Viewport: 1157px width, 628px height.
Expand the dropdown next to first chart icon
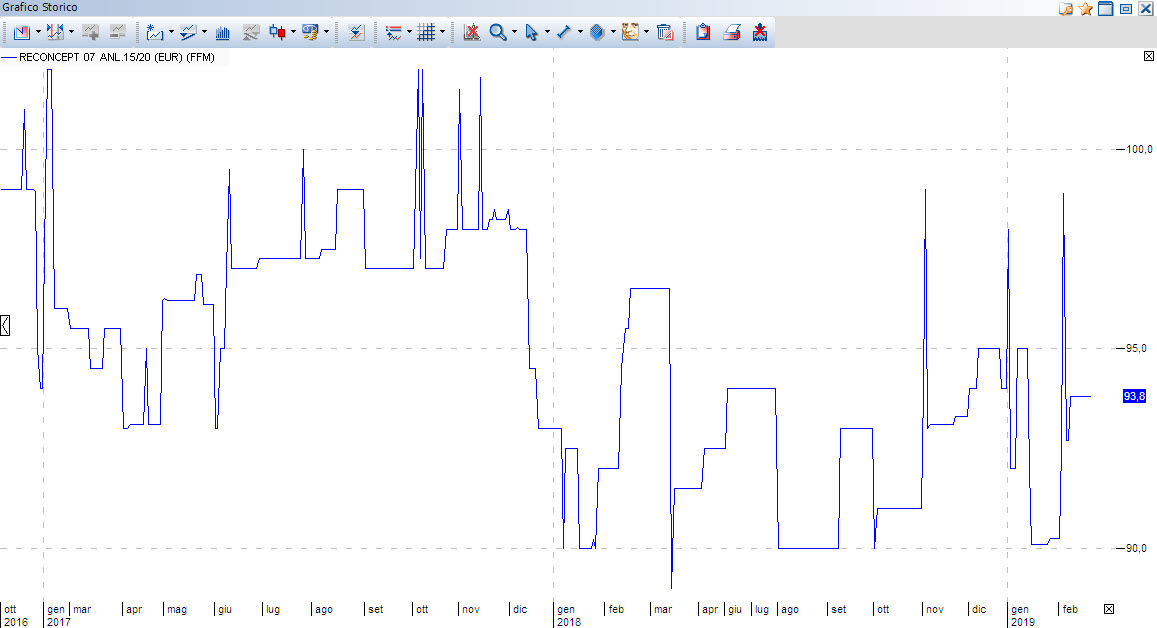(38, 32)
